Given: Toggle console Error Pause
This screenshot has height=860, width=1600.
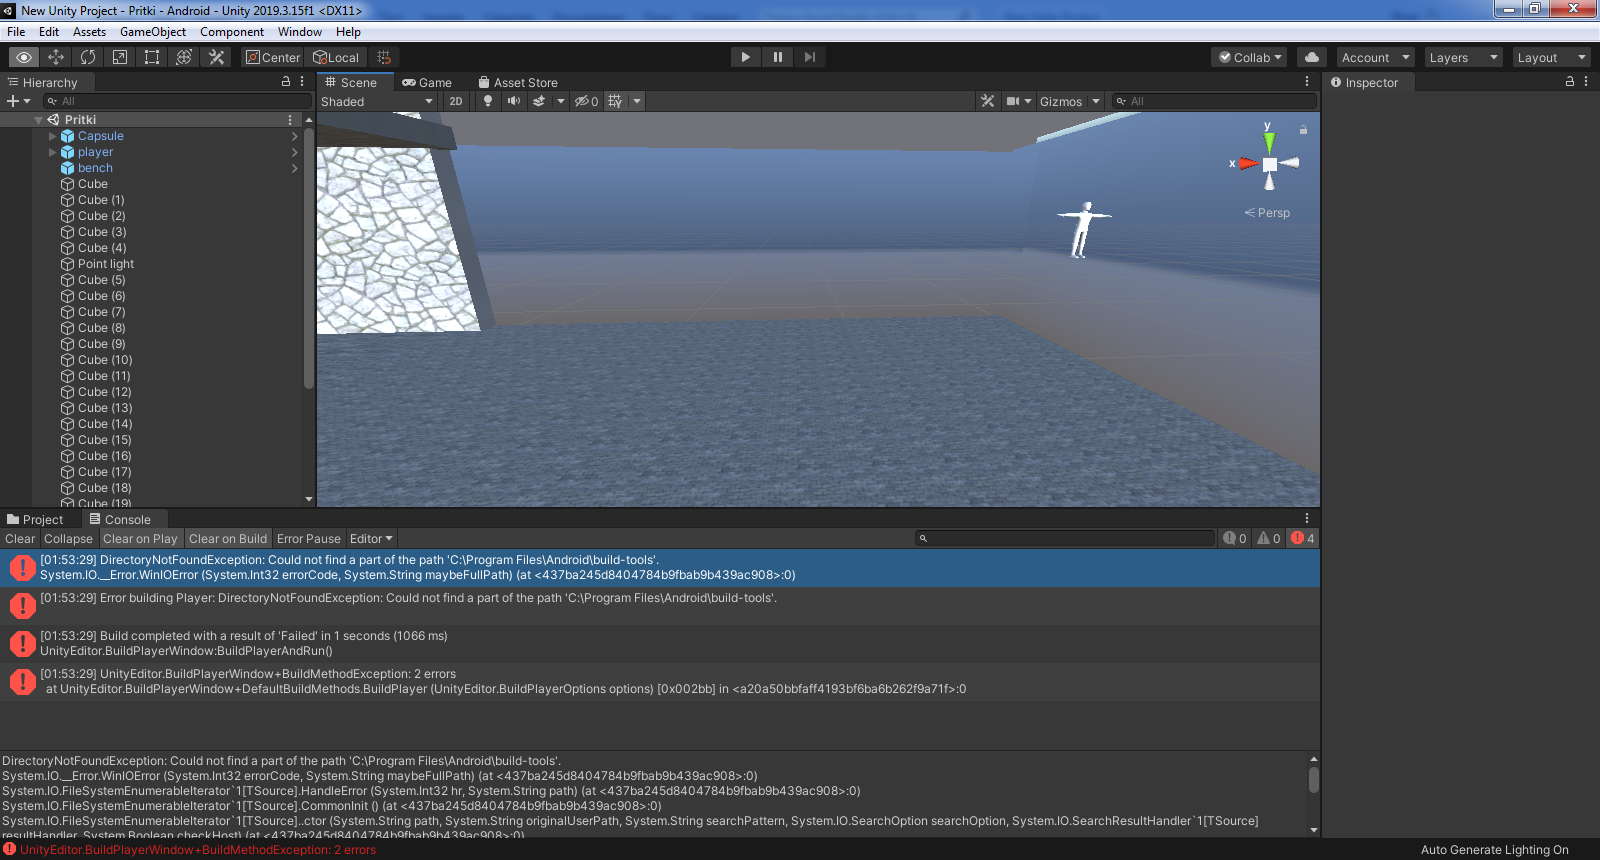Looking at the screenshot, I should click(309, 538).
